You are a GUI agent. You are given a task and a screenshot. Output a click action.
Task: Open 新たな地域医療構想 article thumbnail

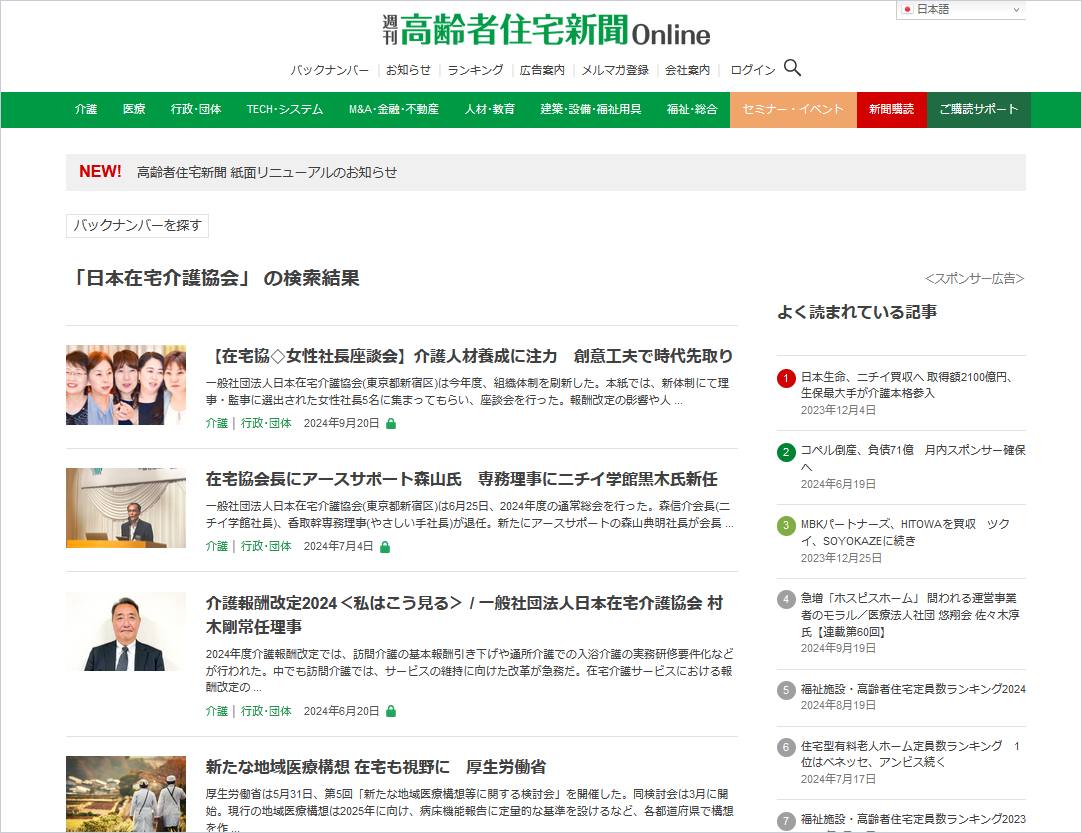pos(126,794)
